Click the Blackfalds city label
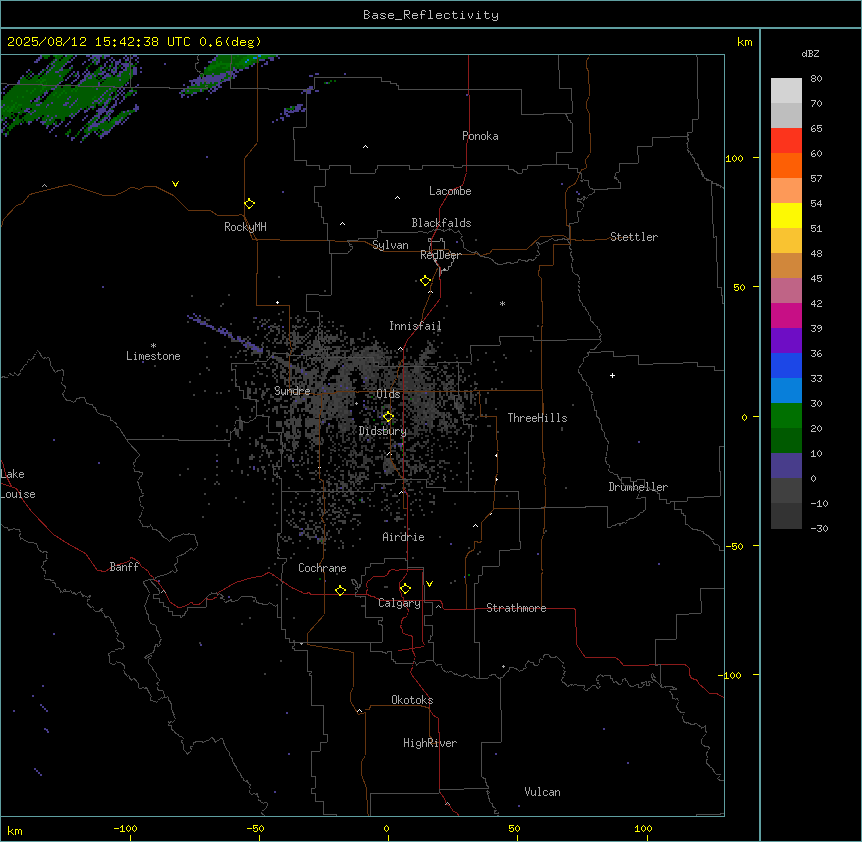 [441, 223]
